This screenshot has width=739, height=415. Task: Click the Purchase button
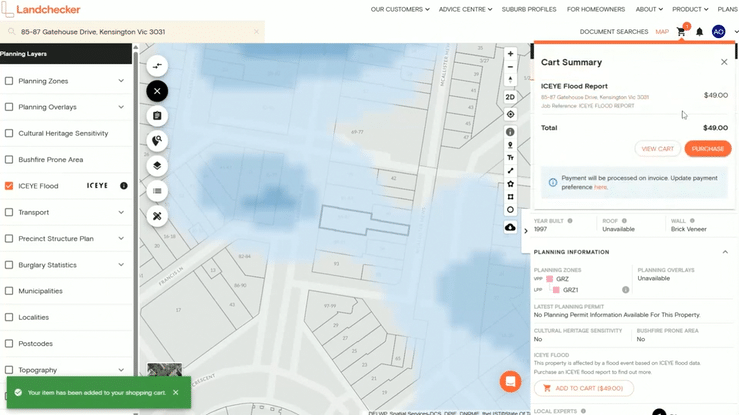pos(707,149)
